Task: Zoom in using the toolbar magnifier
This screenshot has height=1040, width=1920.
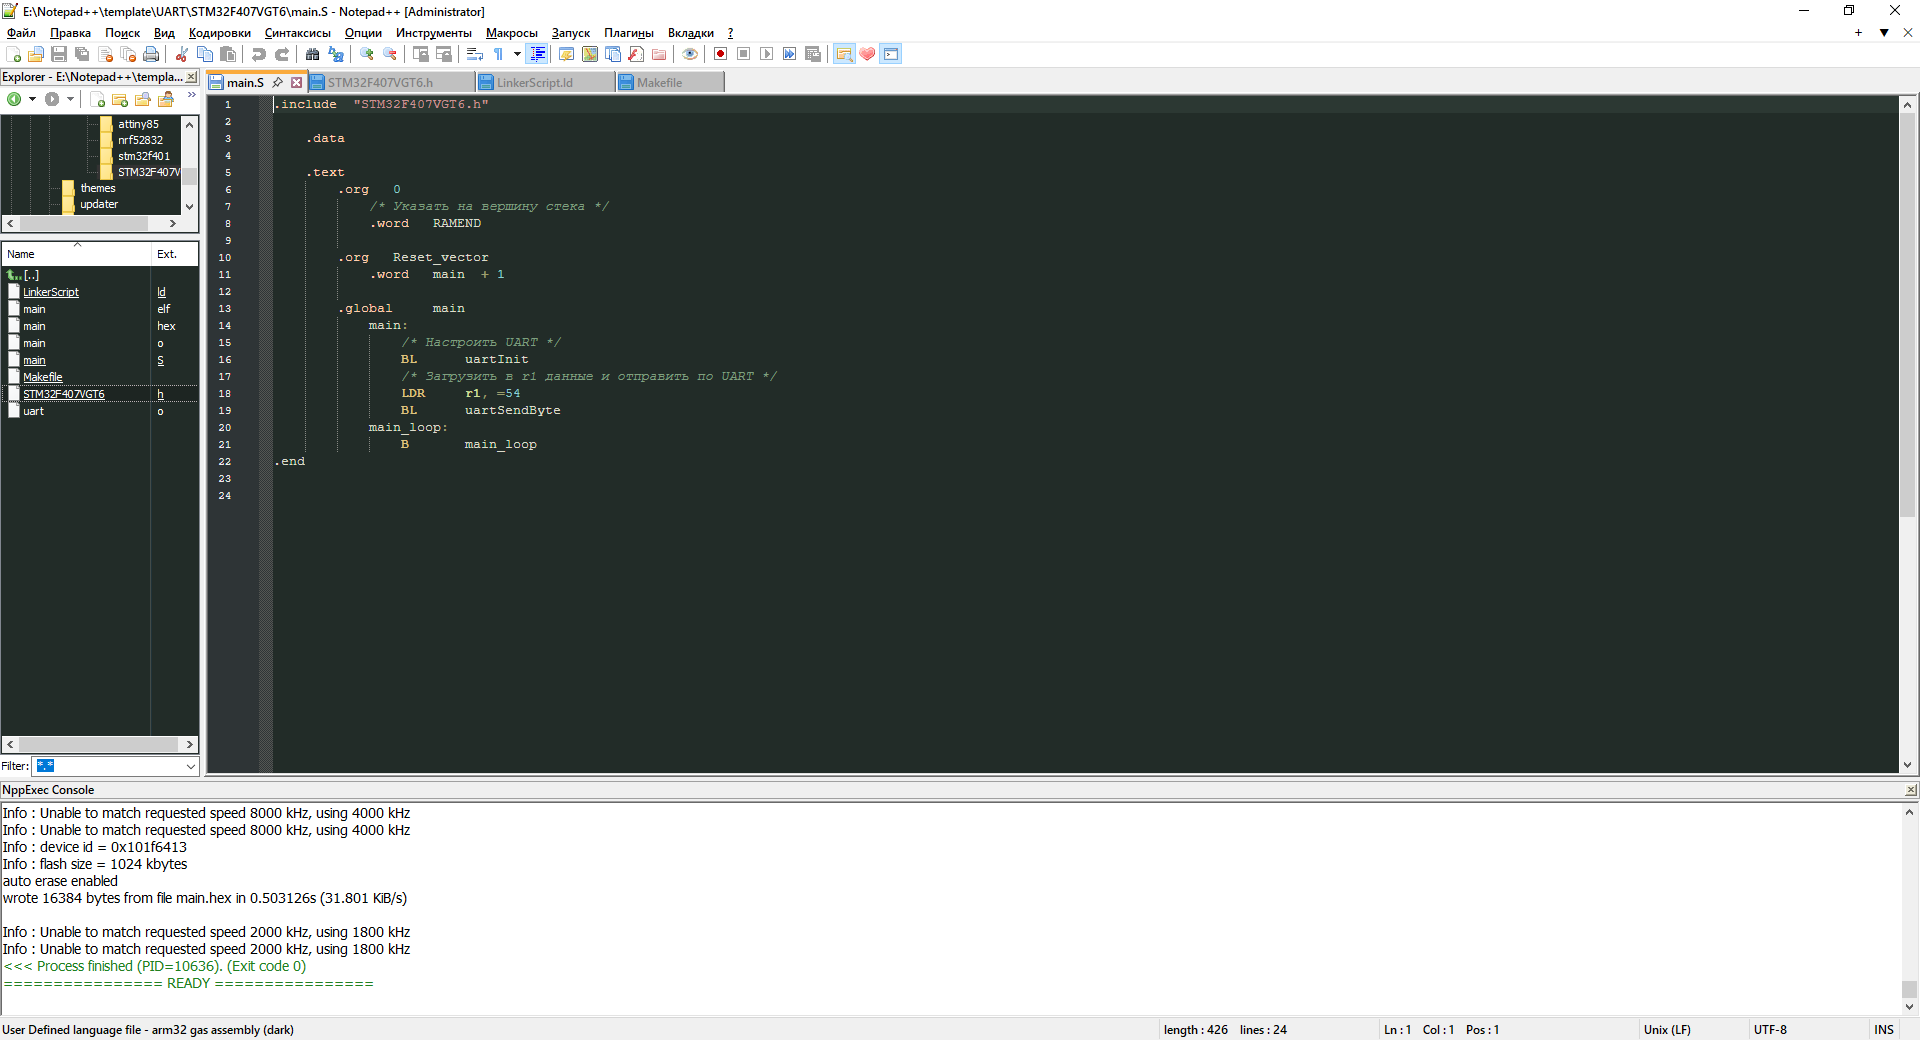Action: [x=367, y=54]
